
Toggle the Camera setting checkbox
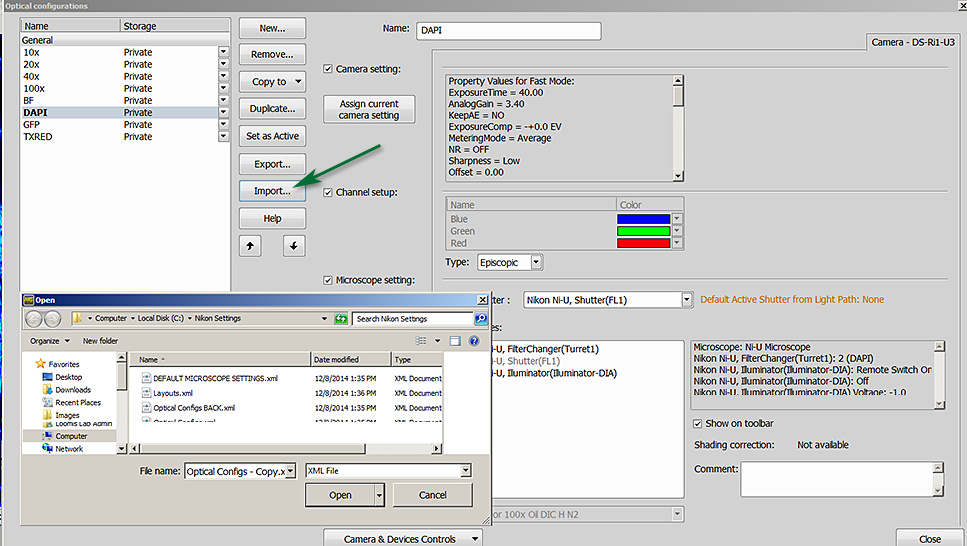[329, 69]
